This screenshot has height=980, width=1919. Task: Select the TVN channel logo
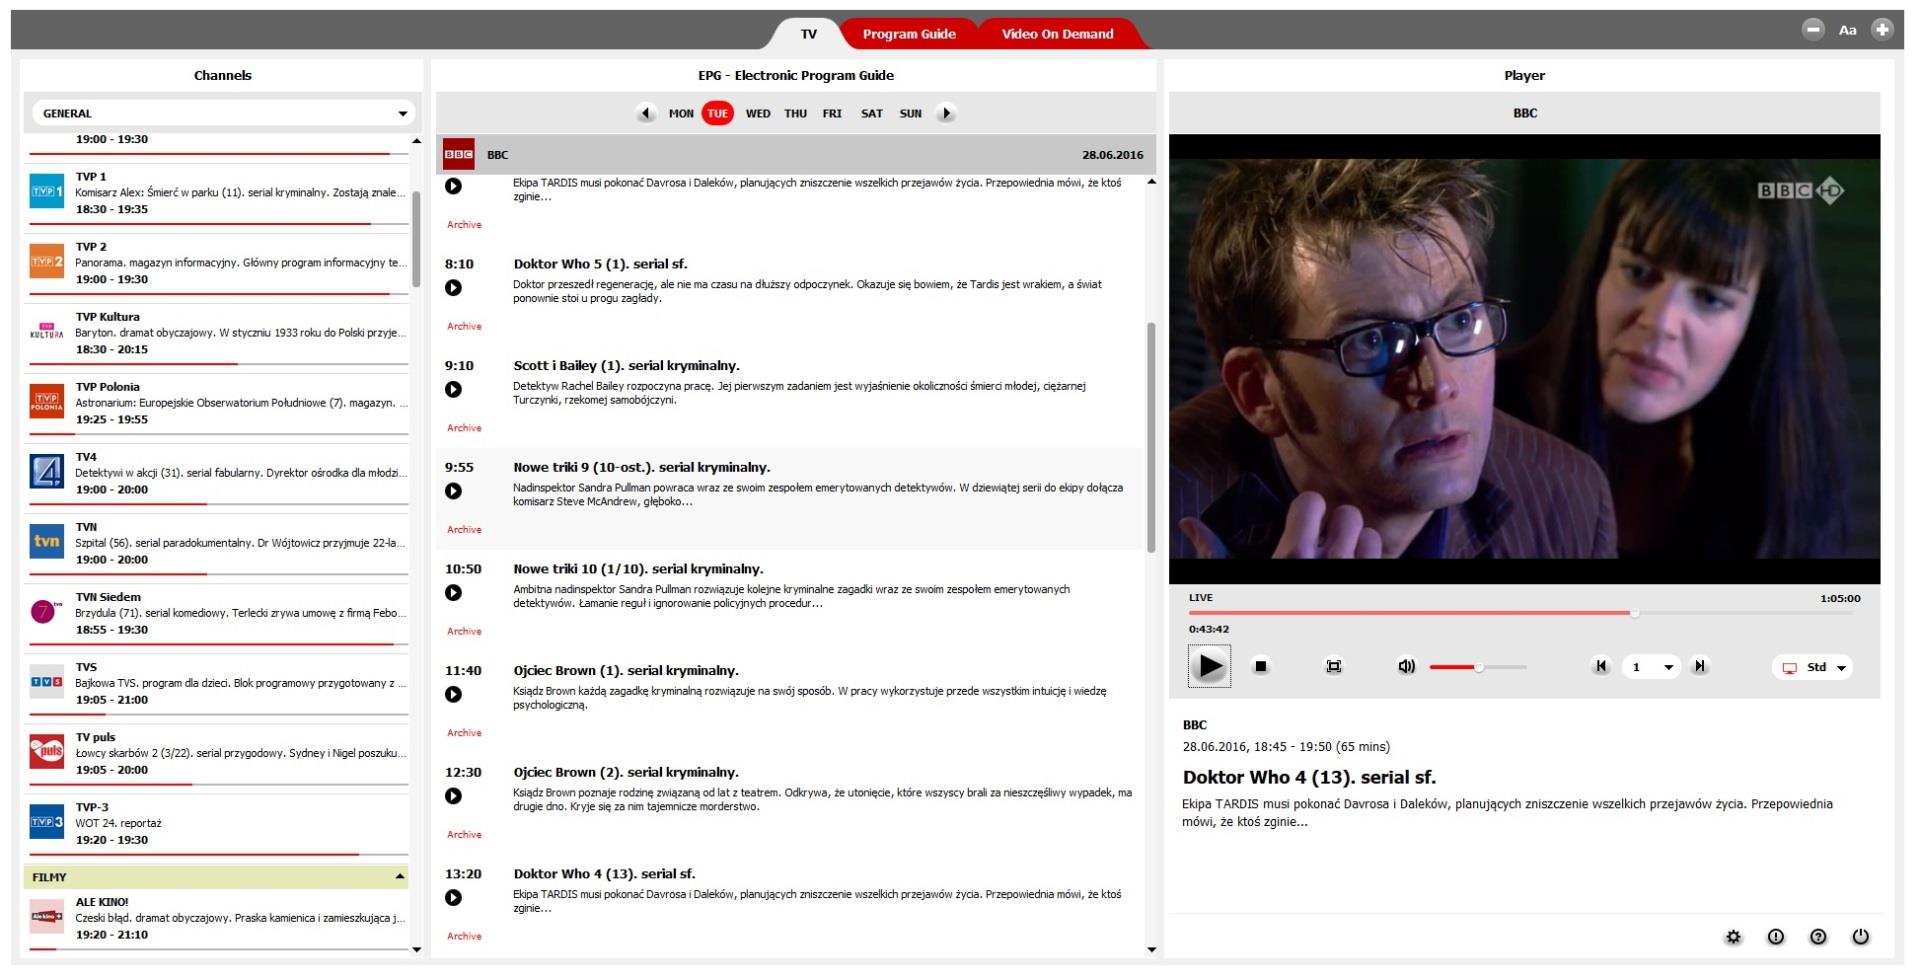click(46, 541)
